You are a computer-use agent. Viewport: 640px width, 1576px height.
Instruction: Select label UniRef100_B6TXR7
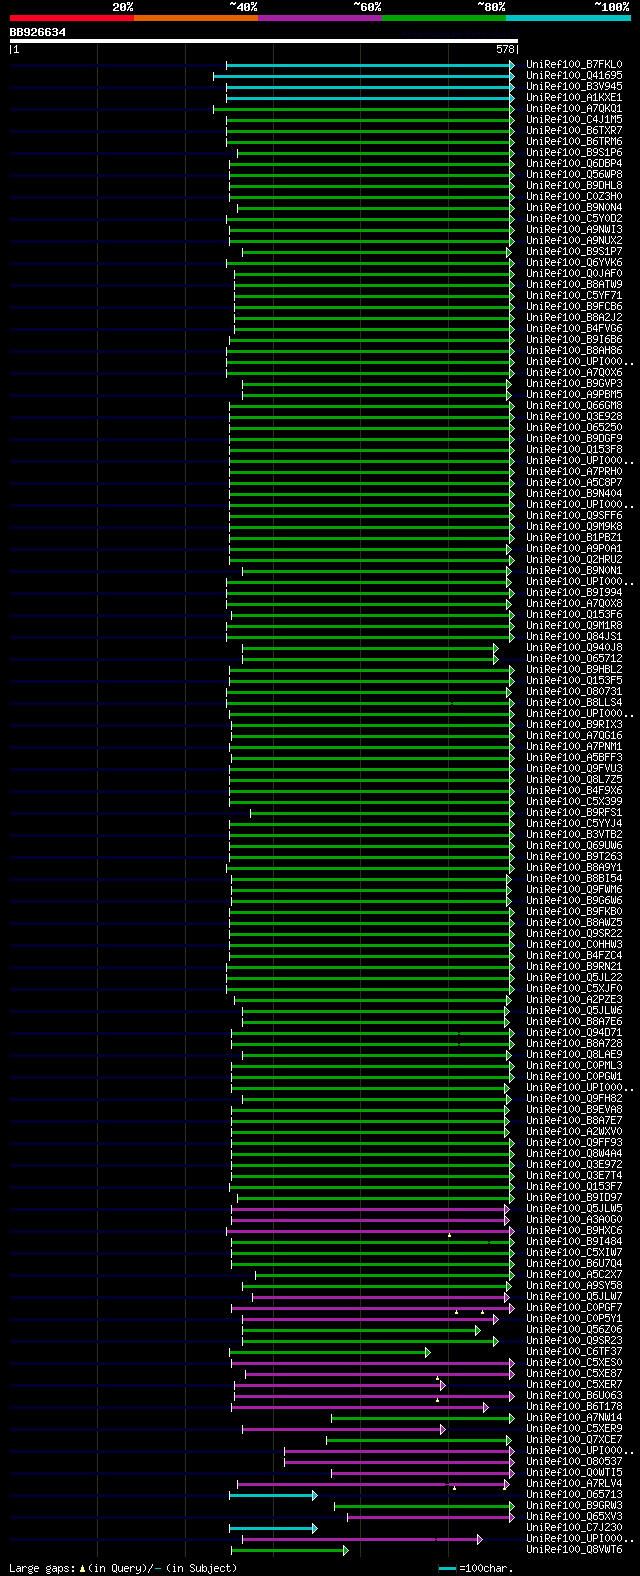574,131
